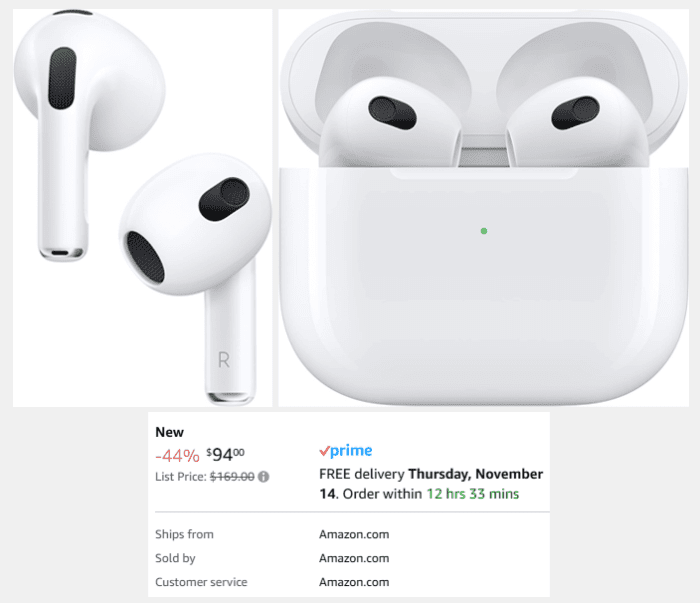Click the green LED on charging case
Image resolution: width=700 pixels, height=603 pixels.
(484, 231)
